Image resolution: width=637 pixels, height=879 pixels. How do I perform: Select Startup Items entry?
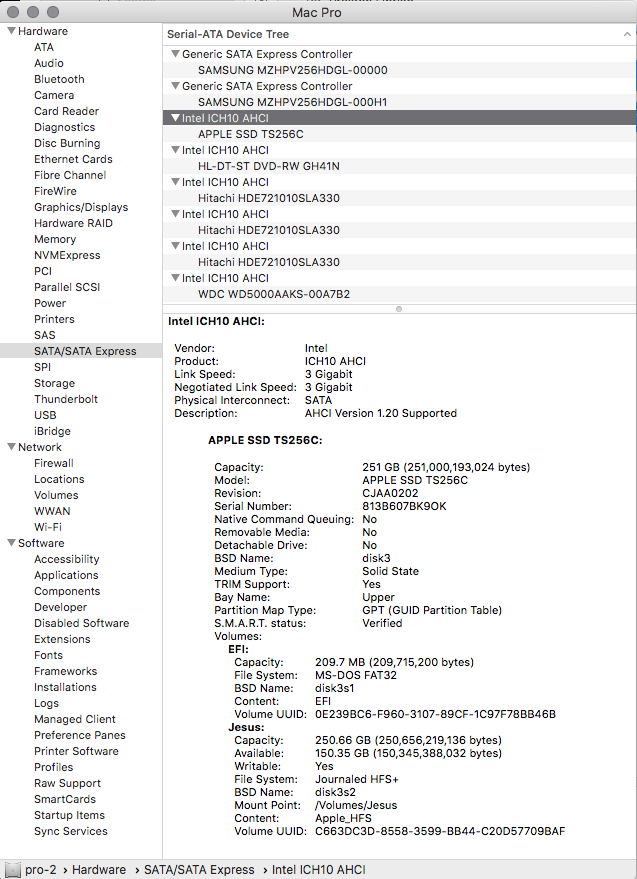point(69,815)
